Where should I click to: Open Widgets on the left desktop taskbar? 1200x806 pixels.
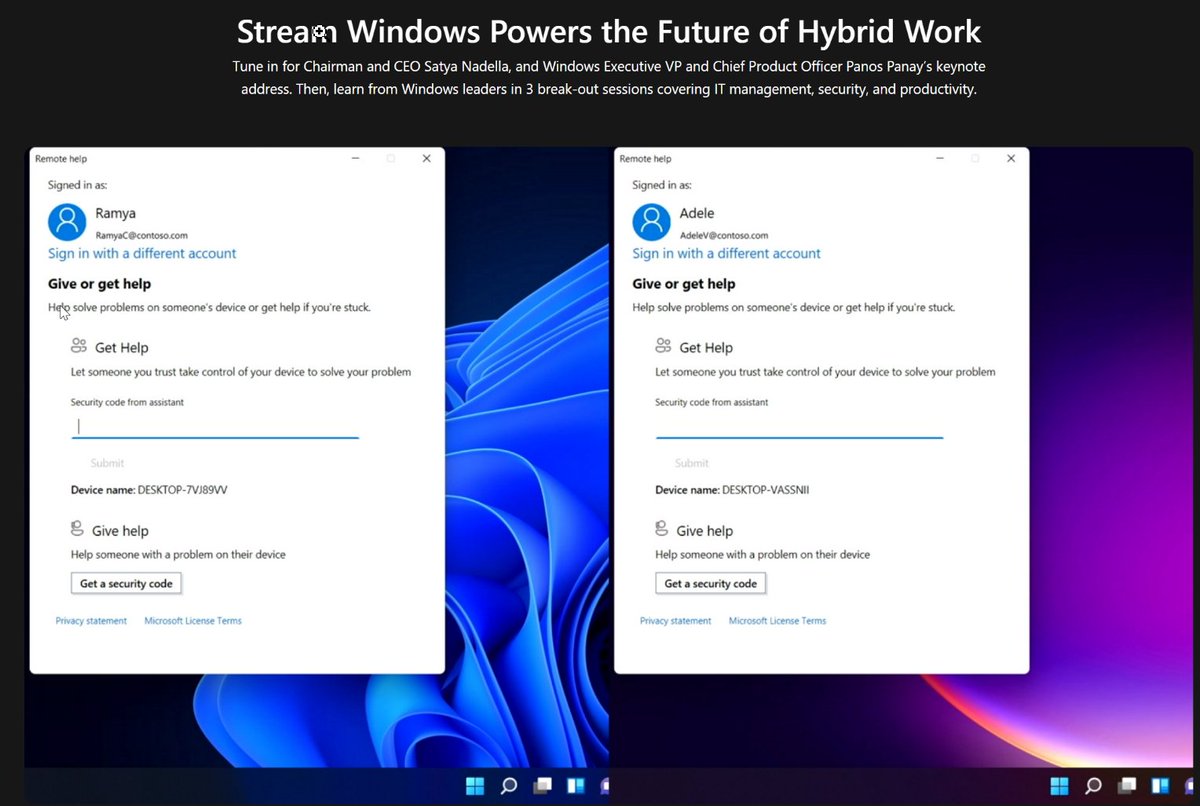click(x=577, y=785)
